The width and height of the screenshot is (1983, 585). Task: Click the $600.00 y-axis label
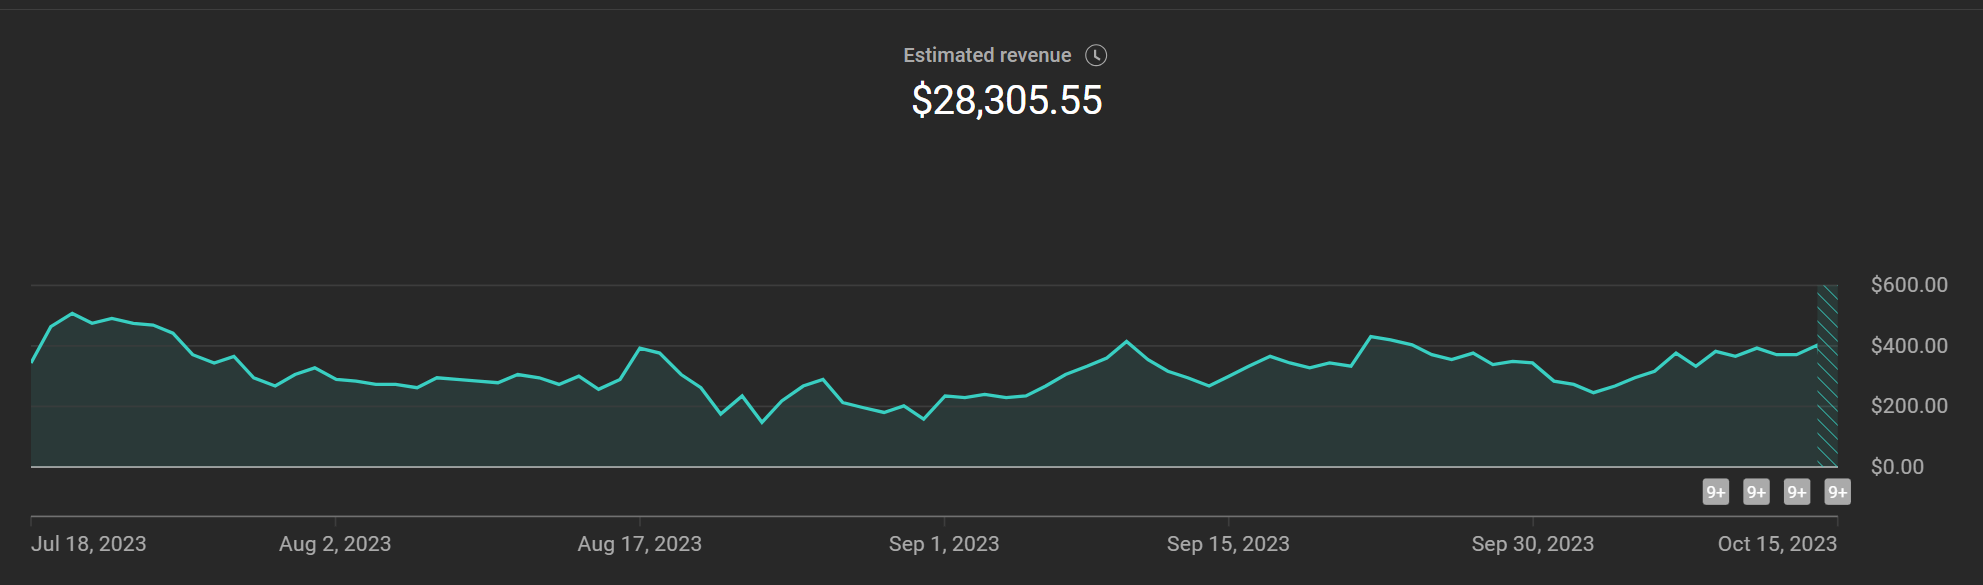click(x=1909, y=285)
